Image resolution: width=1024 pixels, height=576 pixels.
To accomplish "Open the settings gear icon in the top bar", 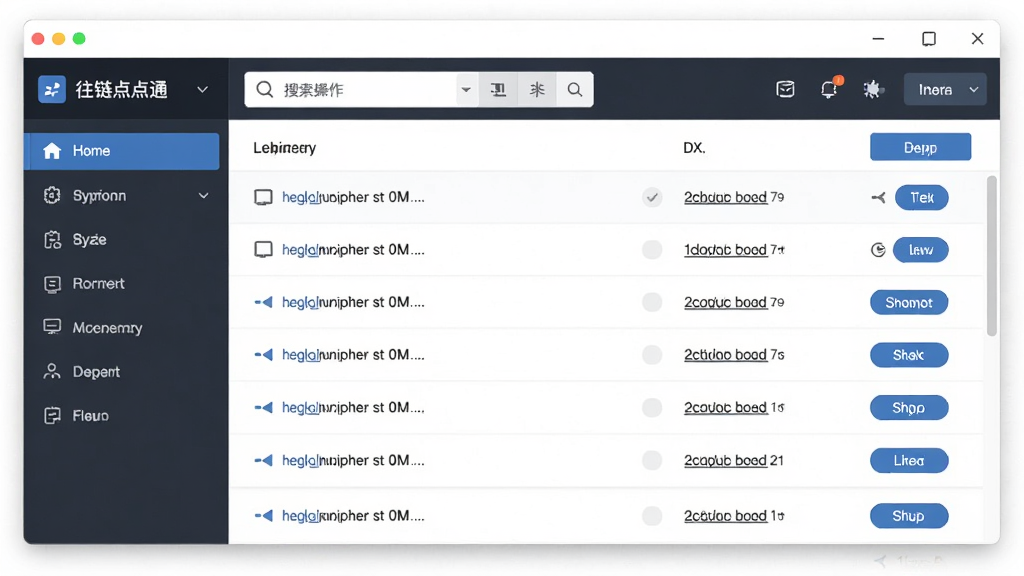I will 872,89.
